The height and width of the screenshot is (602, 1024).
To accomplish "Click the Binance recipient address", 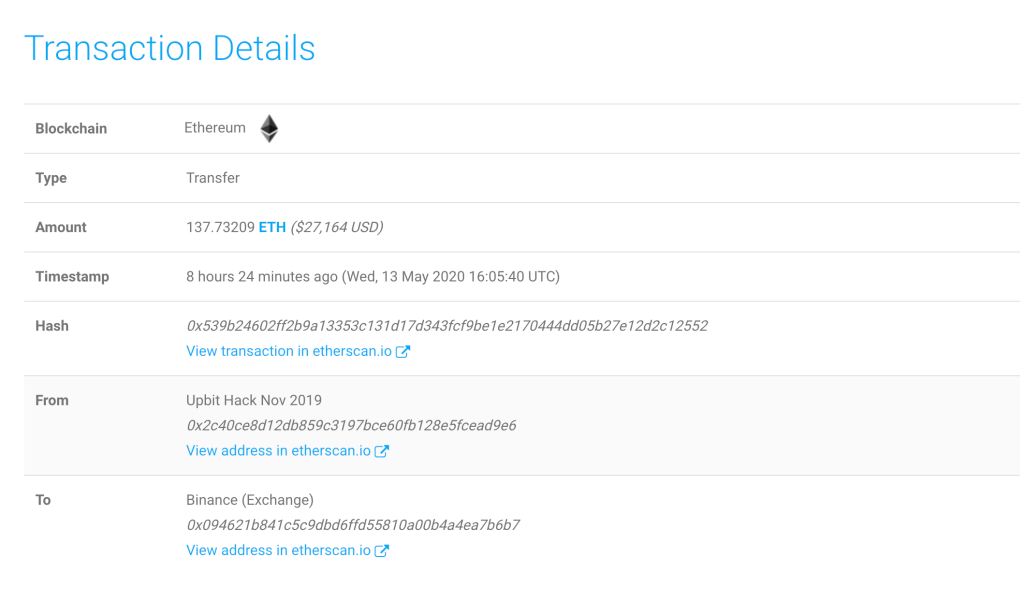I will pyautogui.click(x=353, y=525).
